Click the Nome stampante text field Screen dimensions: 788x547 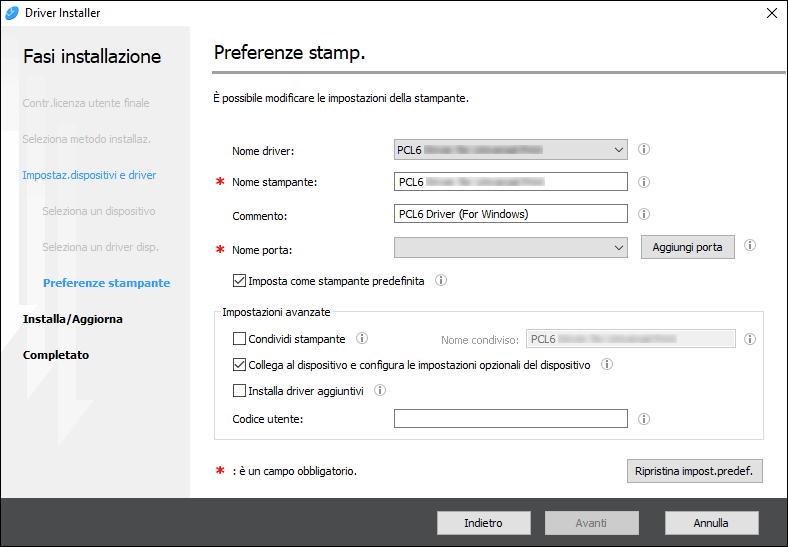(511, 182)
